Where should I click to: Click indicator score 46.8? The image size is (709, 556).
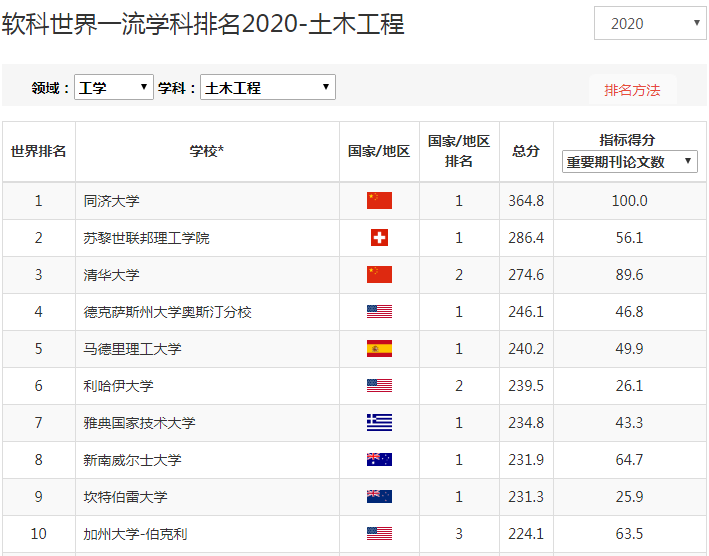click(x=629, y=312)
